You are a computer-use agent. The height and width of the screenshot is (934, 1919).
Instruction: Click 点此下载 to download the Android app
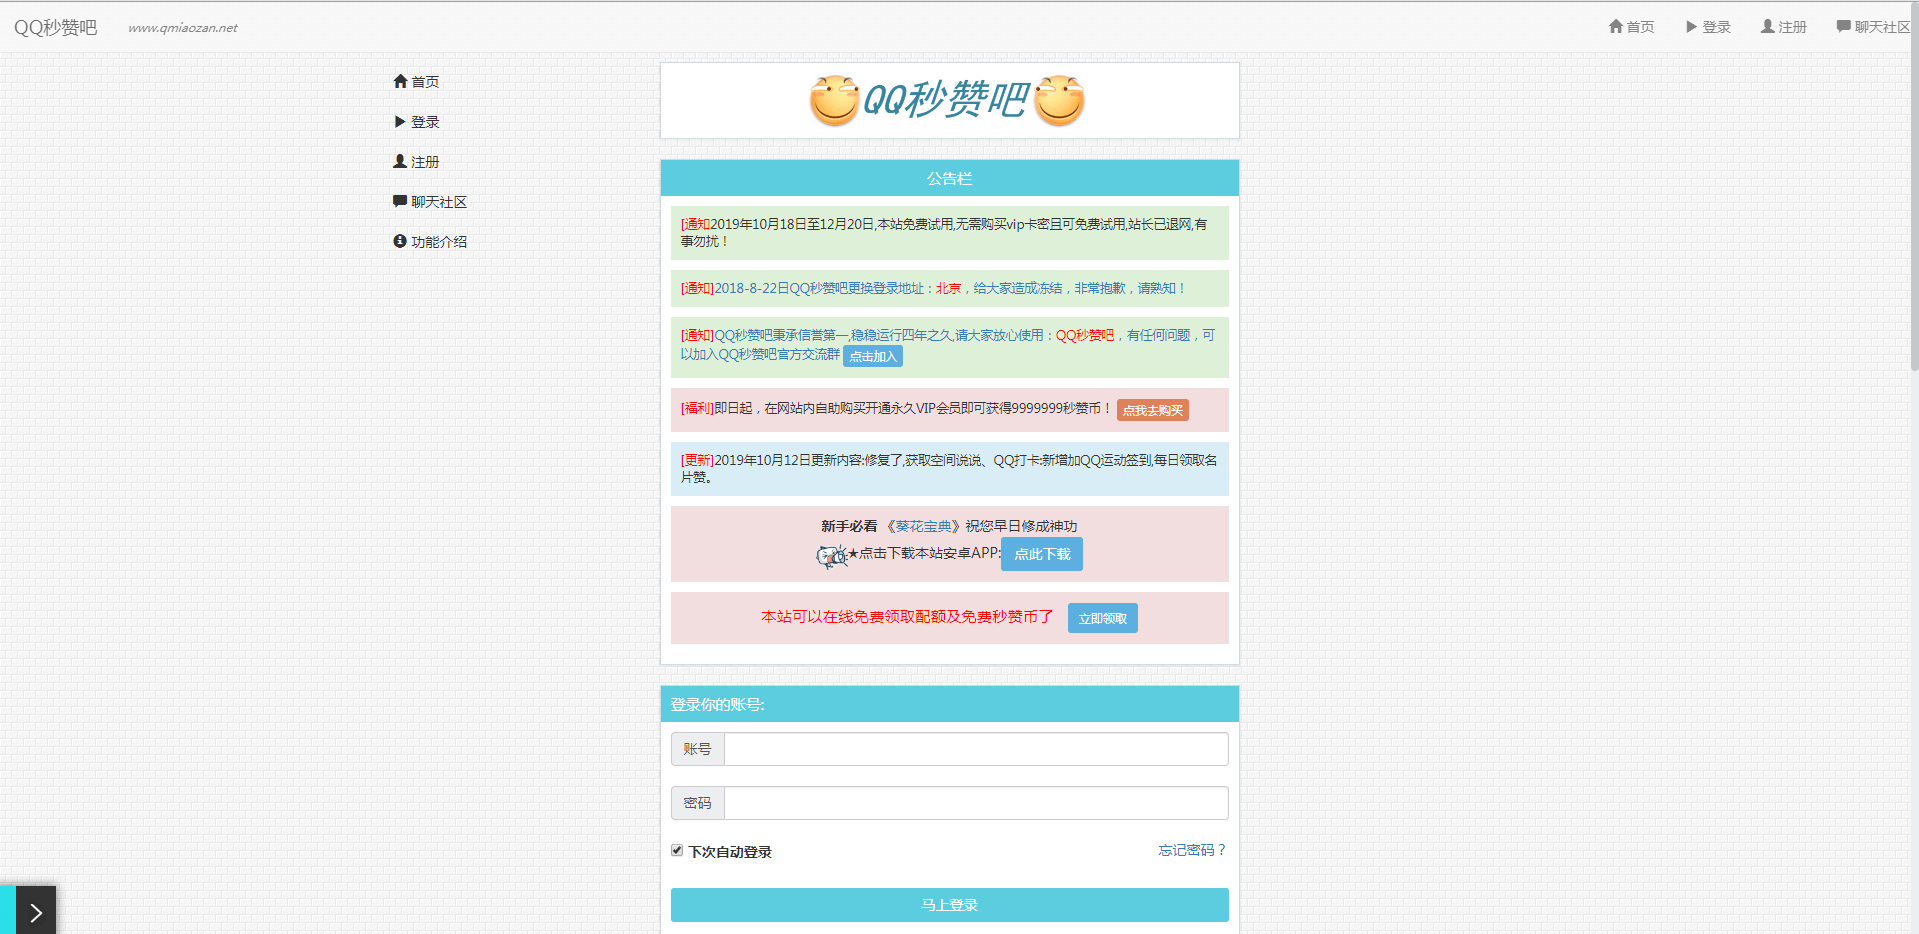(1041, 554)
